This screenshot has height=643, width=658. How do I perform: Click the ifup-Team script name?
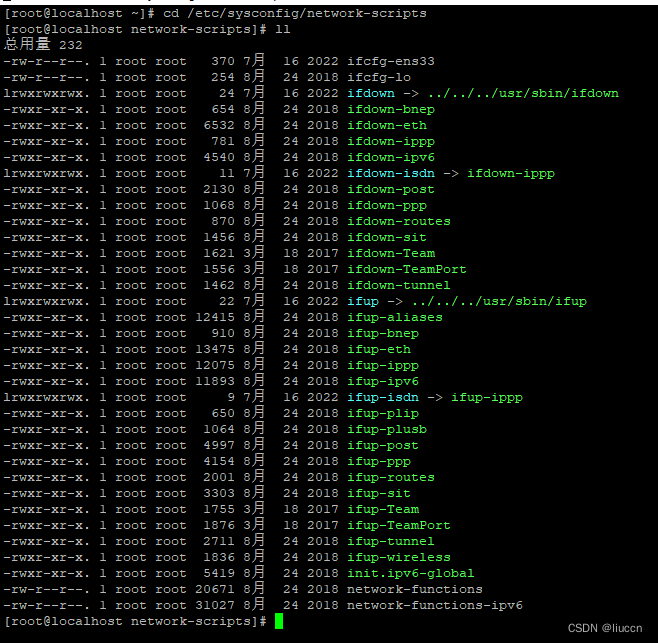pyautogui.click(x=383, y=509)
